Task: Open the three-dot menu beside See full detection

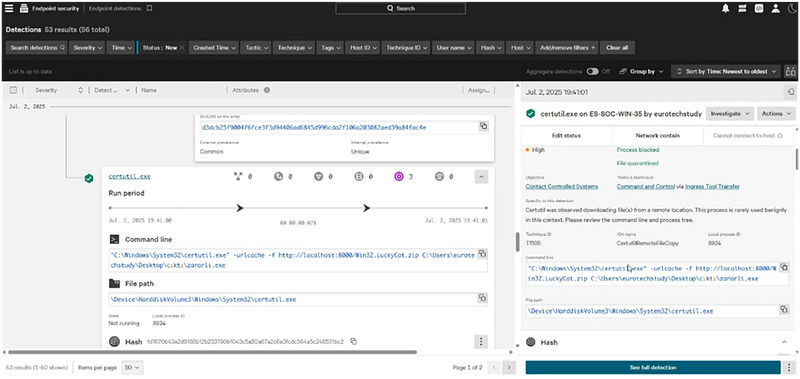Action: [x=789, y=367]
